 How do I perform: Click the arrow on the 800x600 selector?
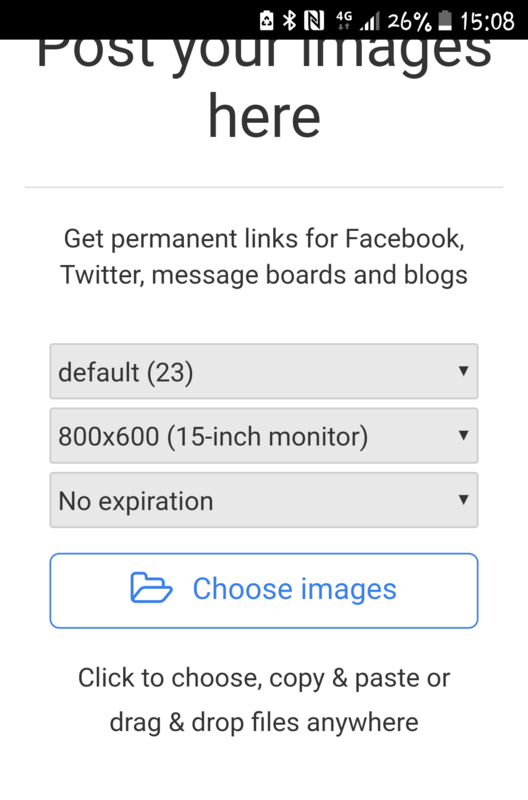pyautogui.click(x=463, y=435)
